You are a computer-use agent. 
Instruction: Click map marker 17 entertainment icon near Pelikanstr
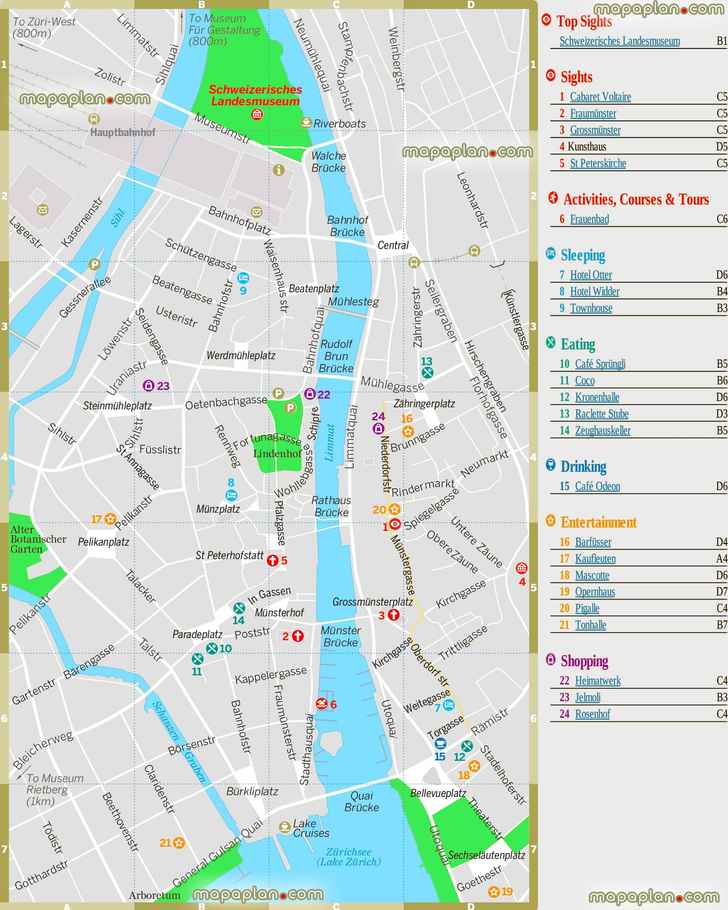pos(110,519)
